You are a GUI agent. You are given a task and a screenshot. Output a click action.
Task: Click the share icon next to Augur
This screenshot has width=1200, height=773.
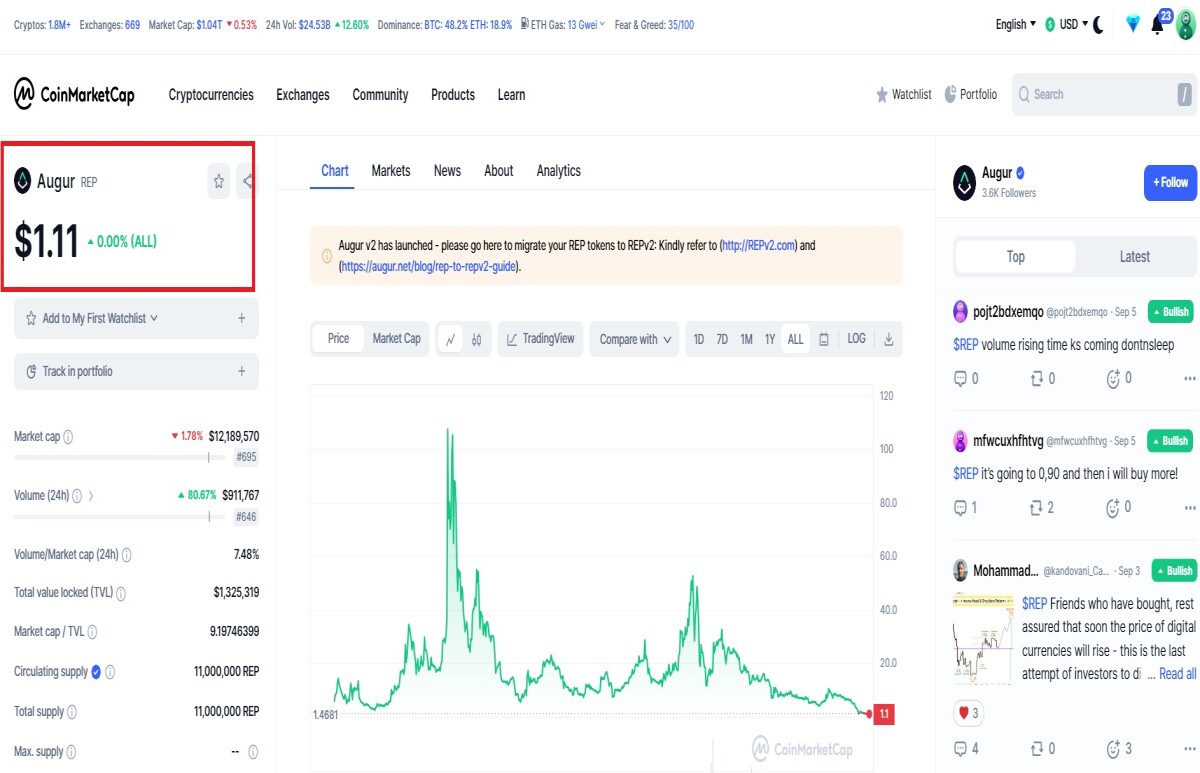246,181
